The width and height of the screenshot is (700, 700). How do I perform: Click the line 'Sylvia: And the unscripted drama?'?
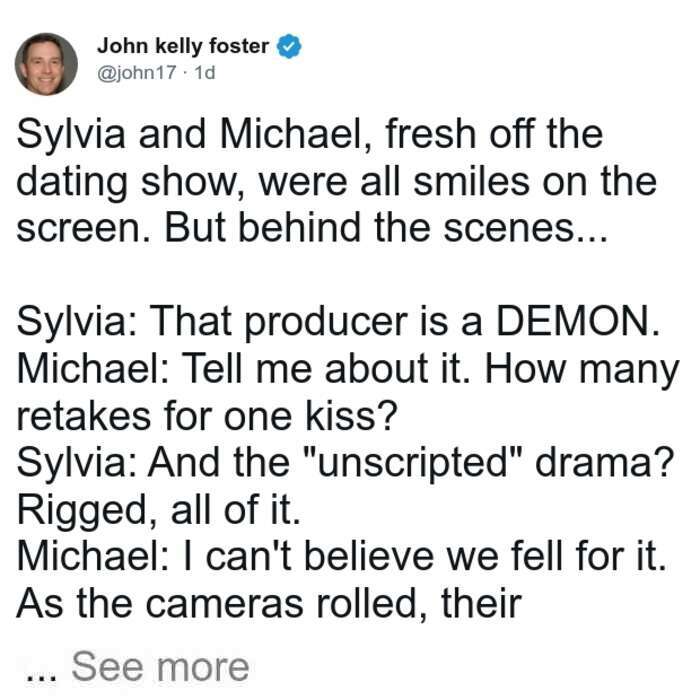(344, 462)
